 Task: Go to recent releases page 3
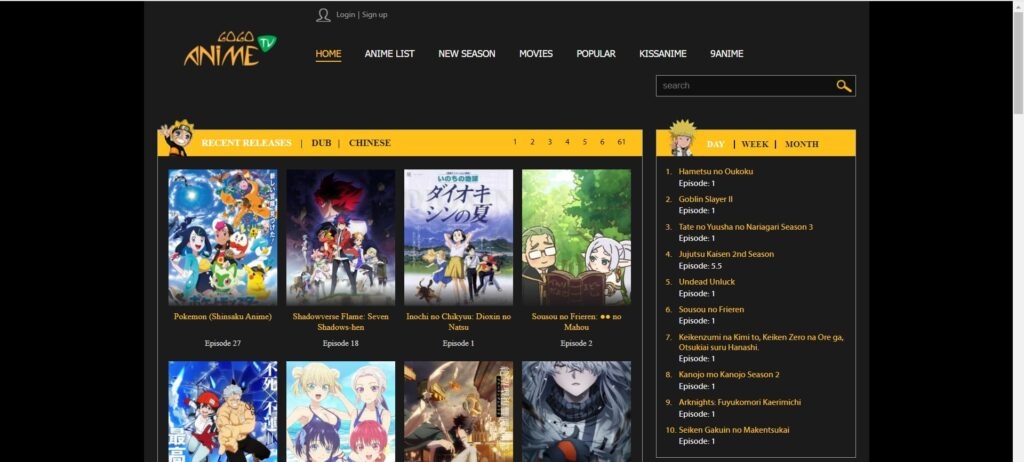[x=550, y=142]
